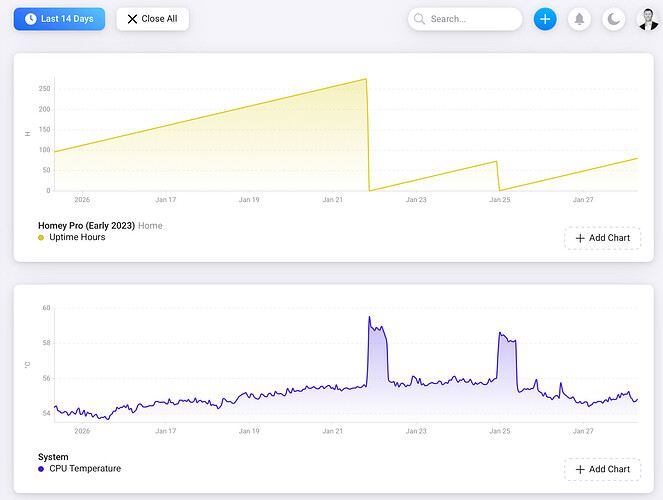663x500 pixels.
Task: Toggle the CPU Temperature series label
Action: tap(85, 468)
